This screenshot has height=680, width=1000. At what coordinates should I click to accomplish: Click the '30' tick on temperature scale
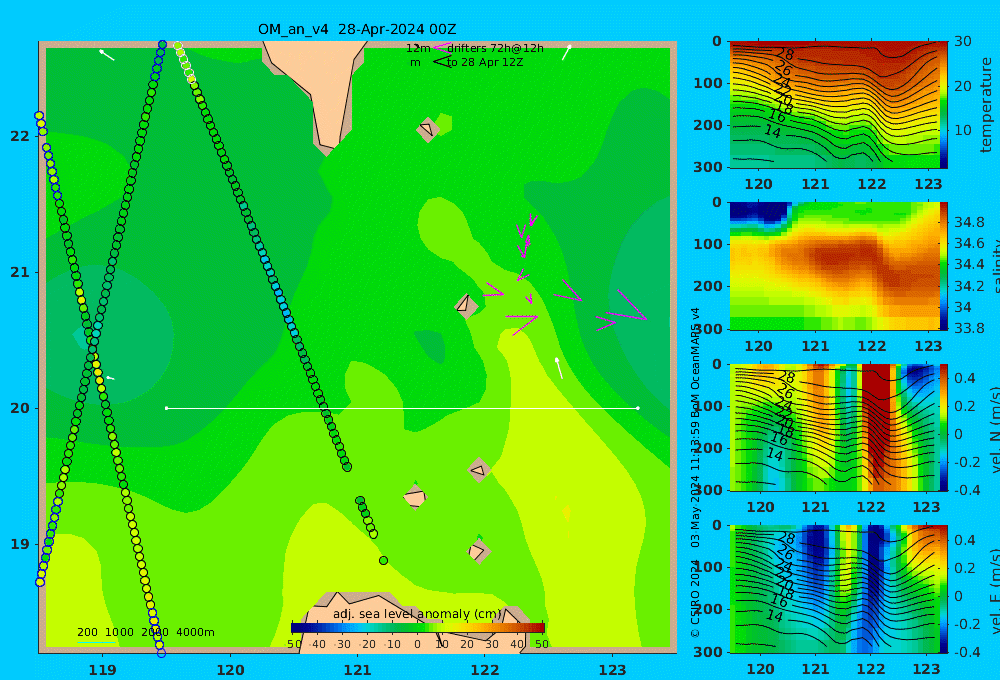(x=962, y=41)
